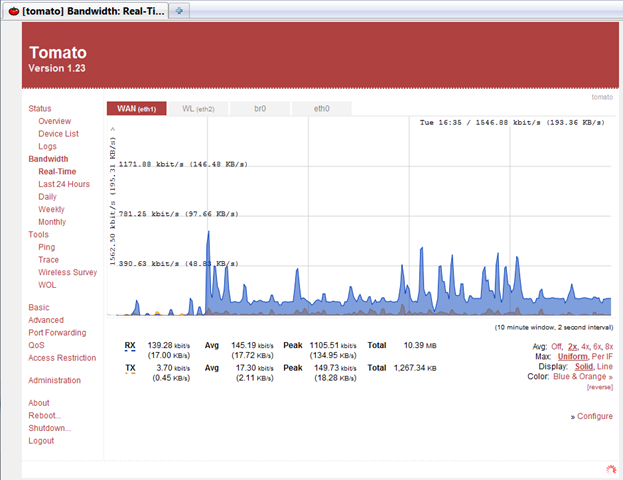Set averaging to 4x
Screen dimensions: 623x480
585,346
